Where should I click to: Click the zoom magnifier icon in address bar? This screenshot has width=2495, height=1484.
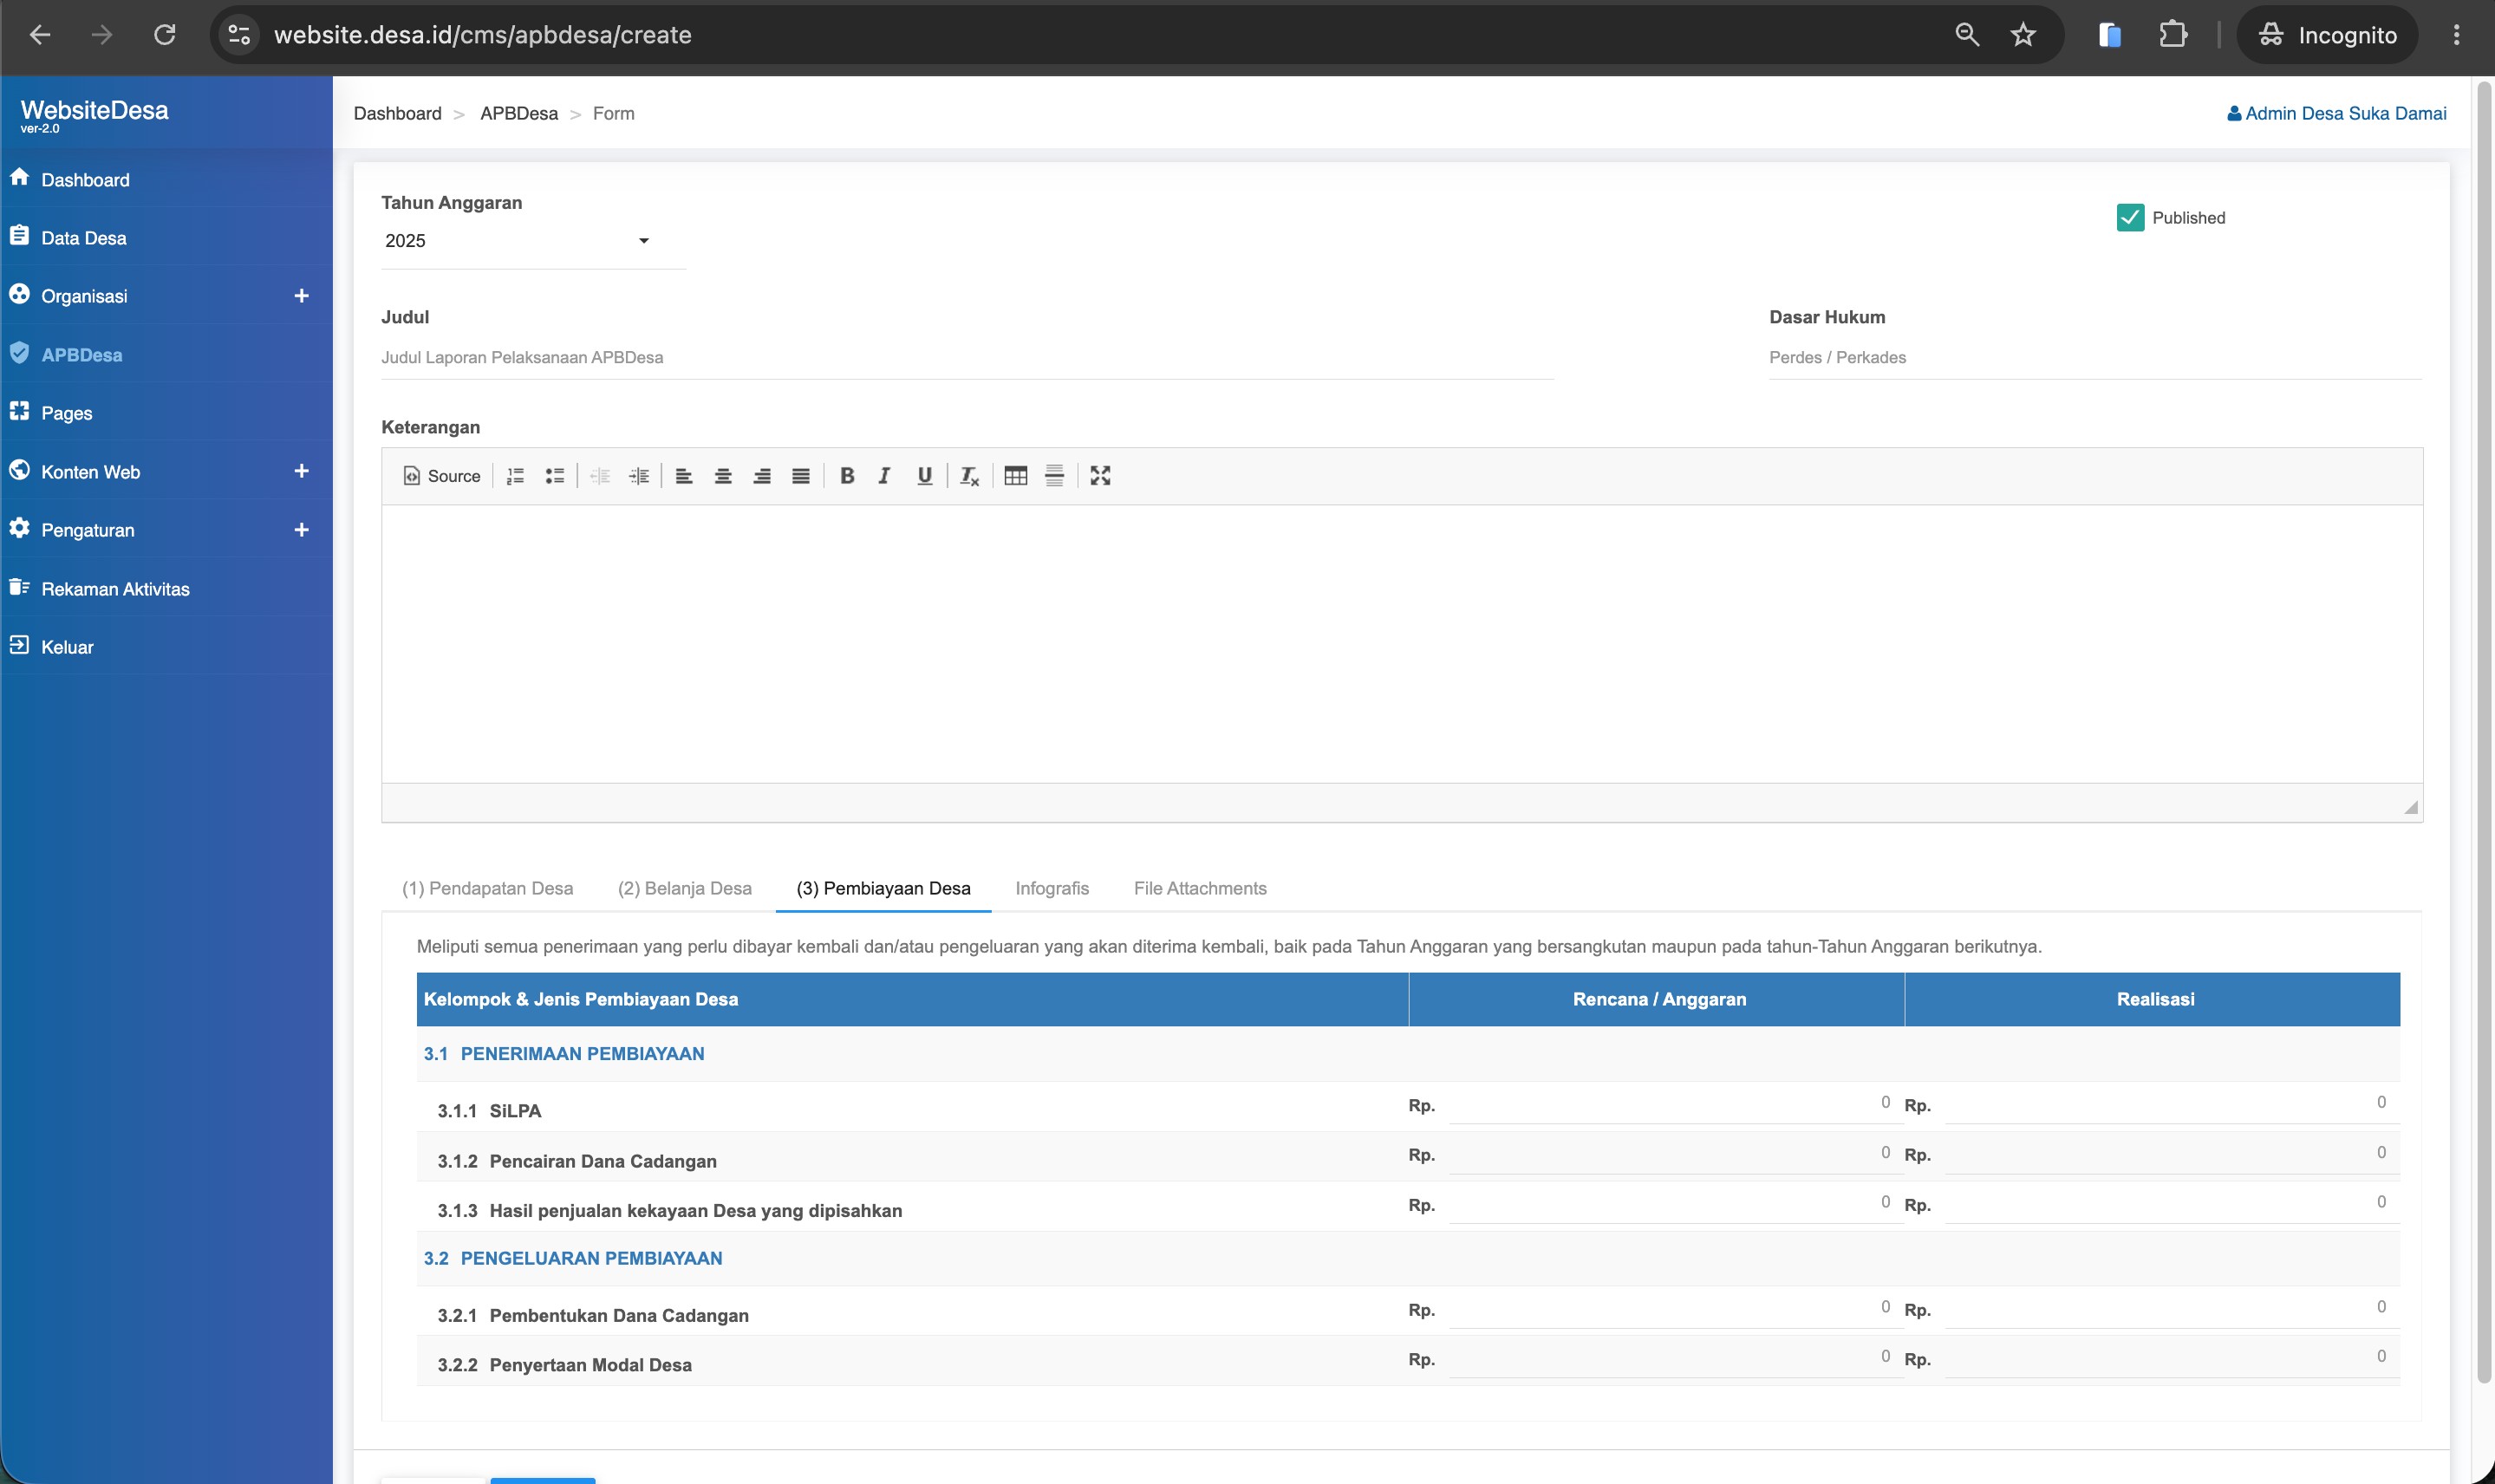pos(1966,35)
